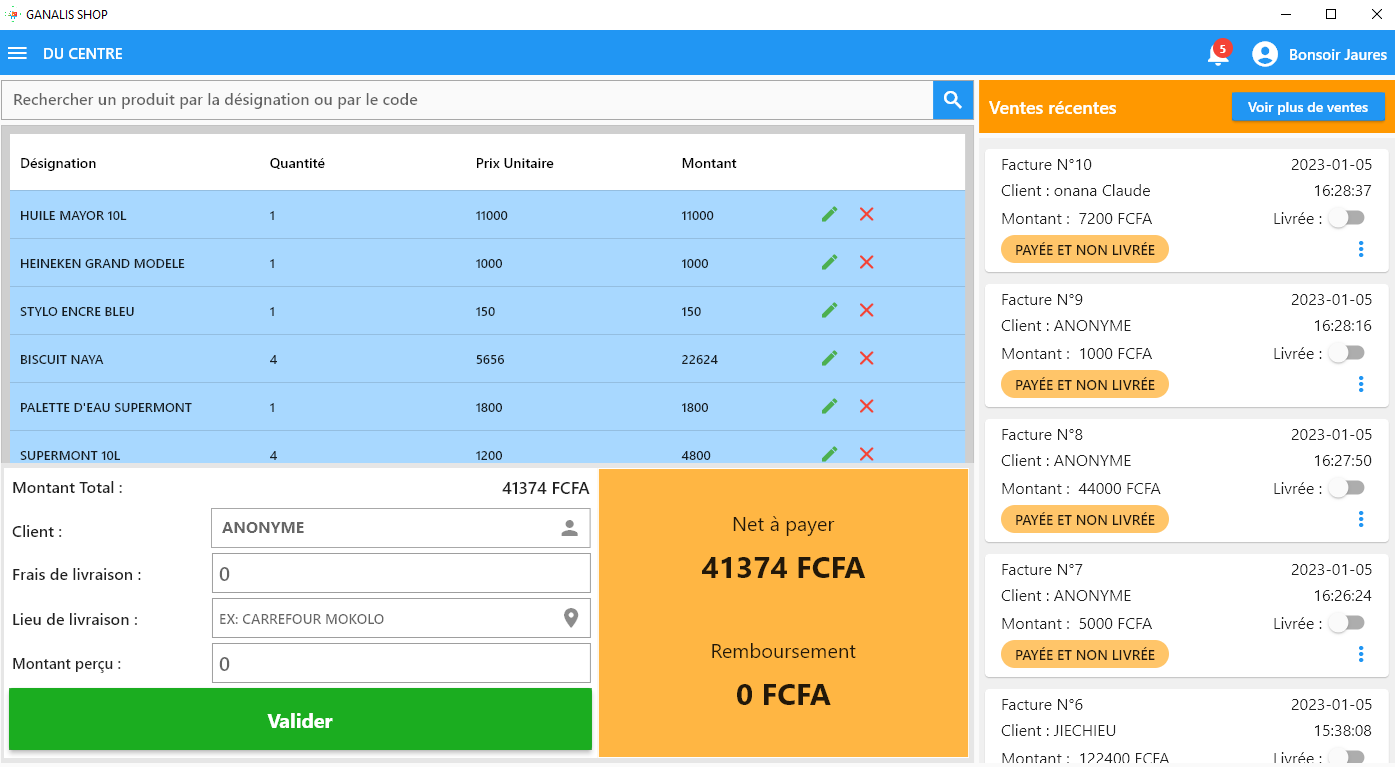This screenshot has width=1395, height=767.
Task: Click the Net à payer 41374 FCFA amount
Action: point(783,568)
